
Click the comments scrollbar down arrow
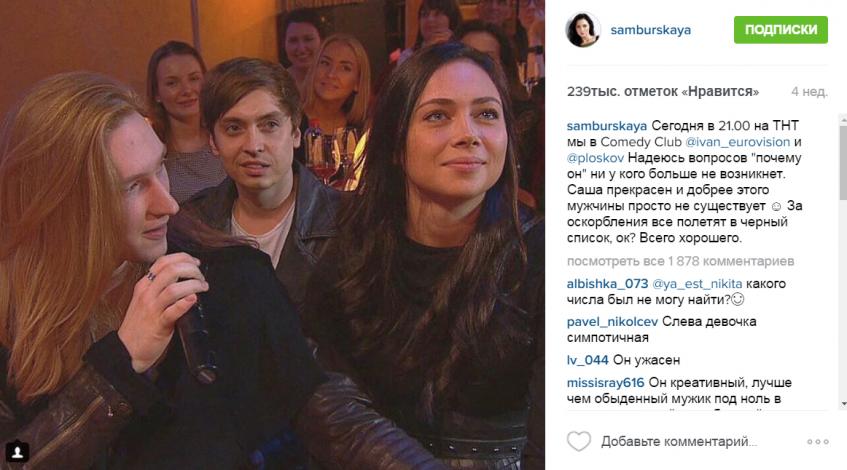(843, 404)
